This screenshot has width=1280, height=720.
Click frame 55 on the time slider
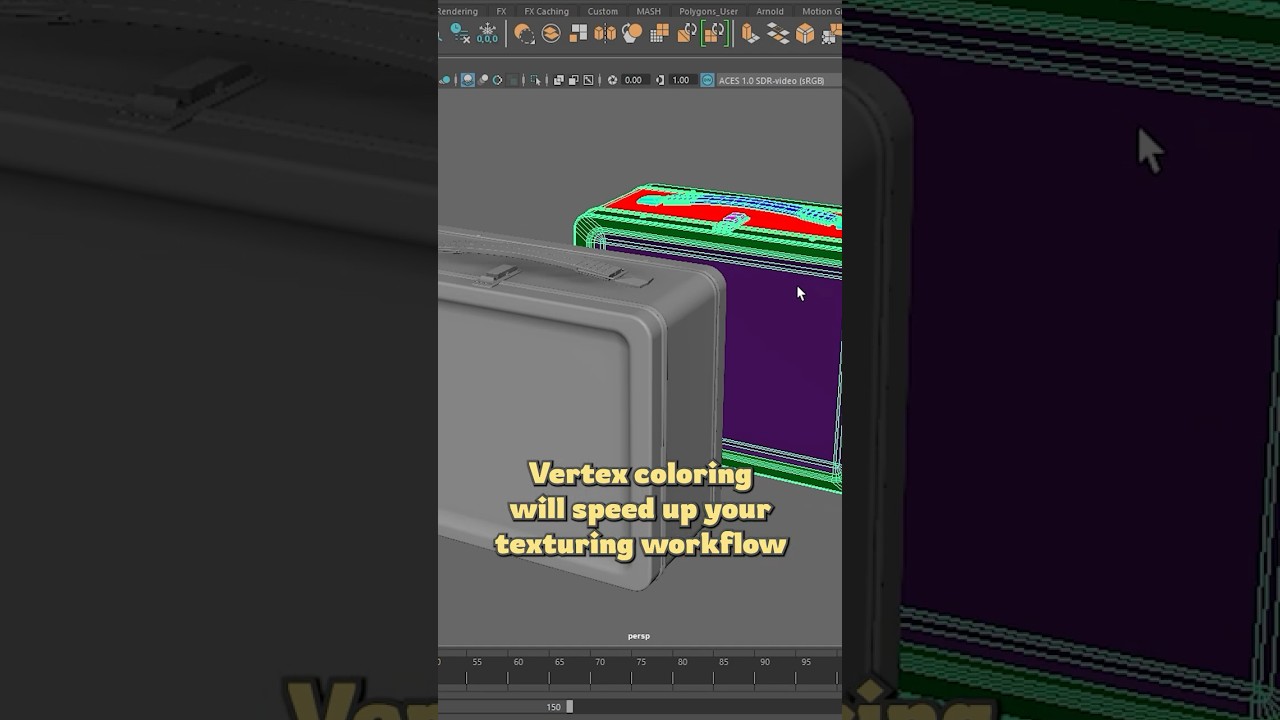coord(477,662)
